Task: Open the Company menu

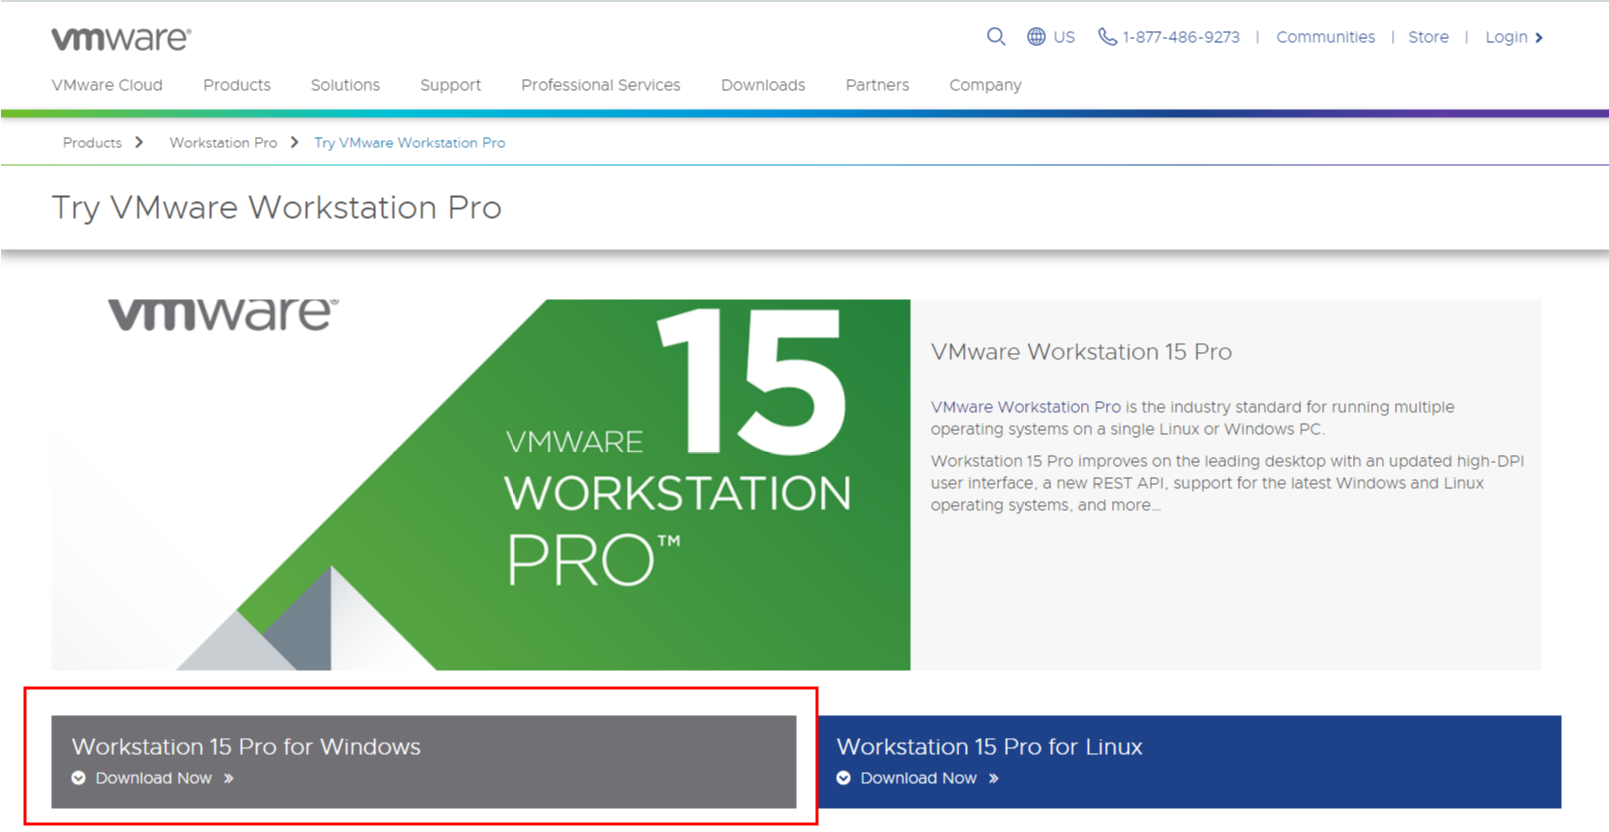Action: 985,85
